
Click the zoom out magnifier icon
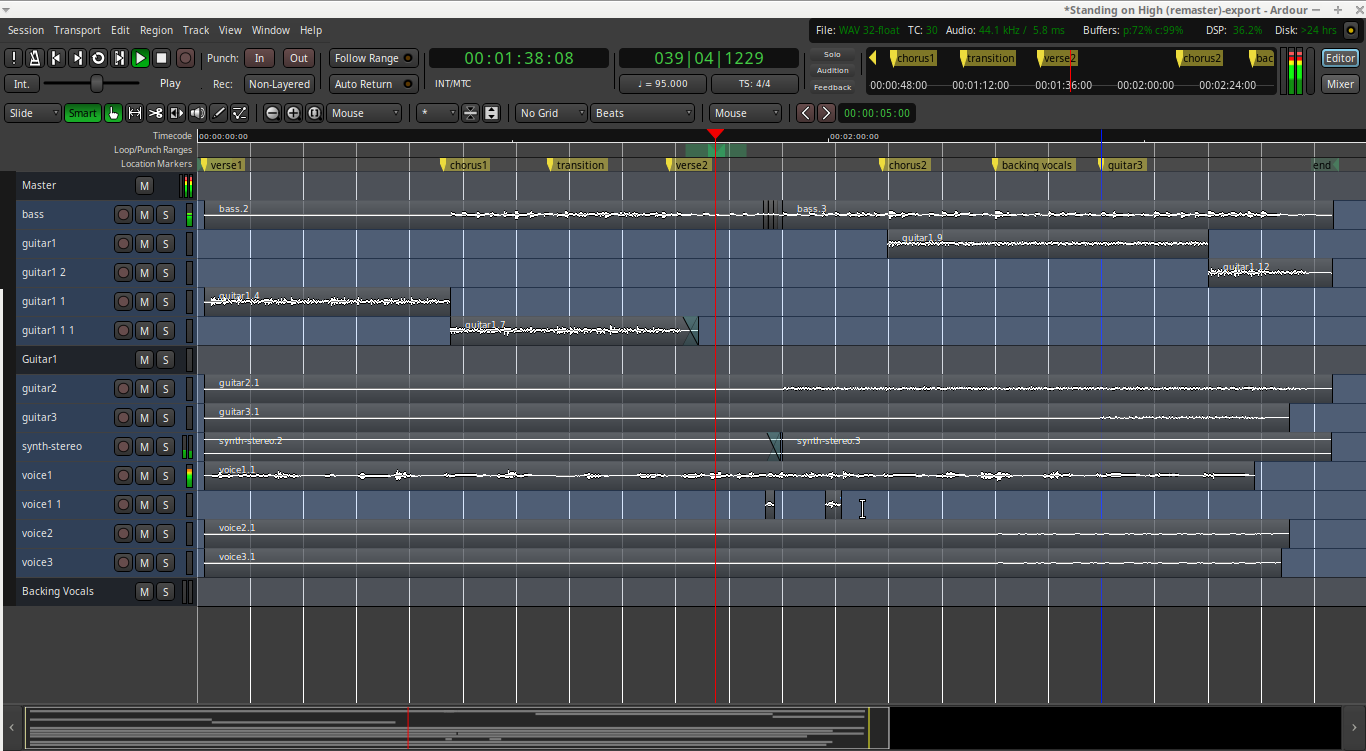272,113
